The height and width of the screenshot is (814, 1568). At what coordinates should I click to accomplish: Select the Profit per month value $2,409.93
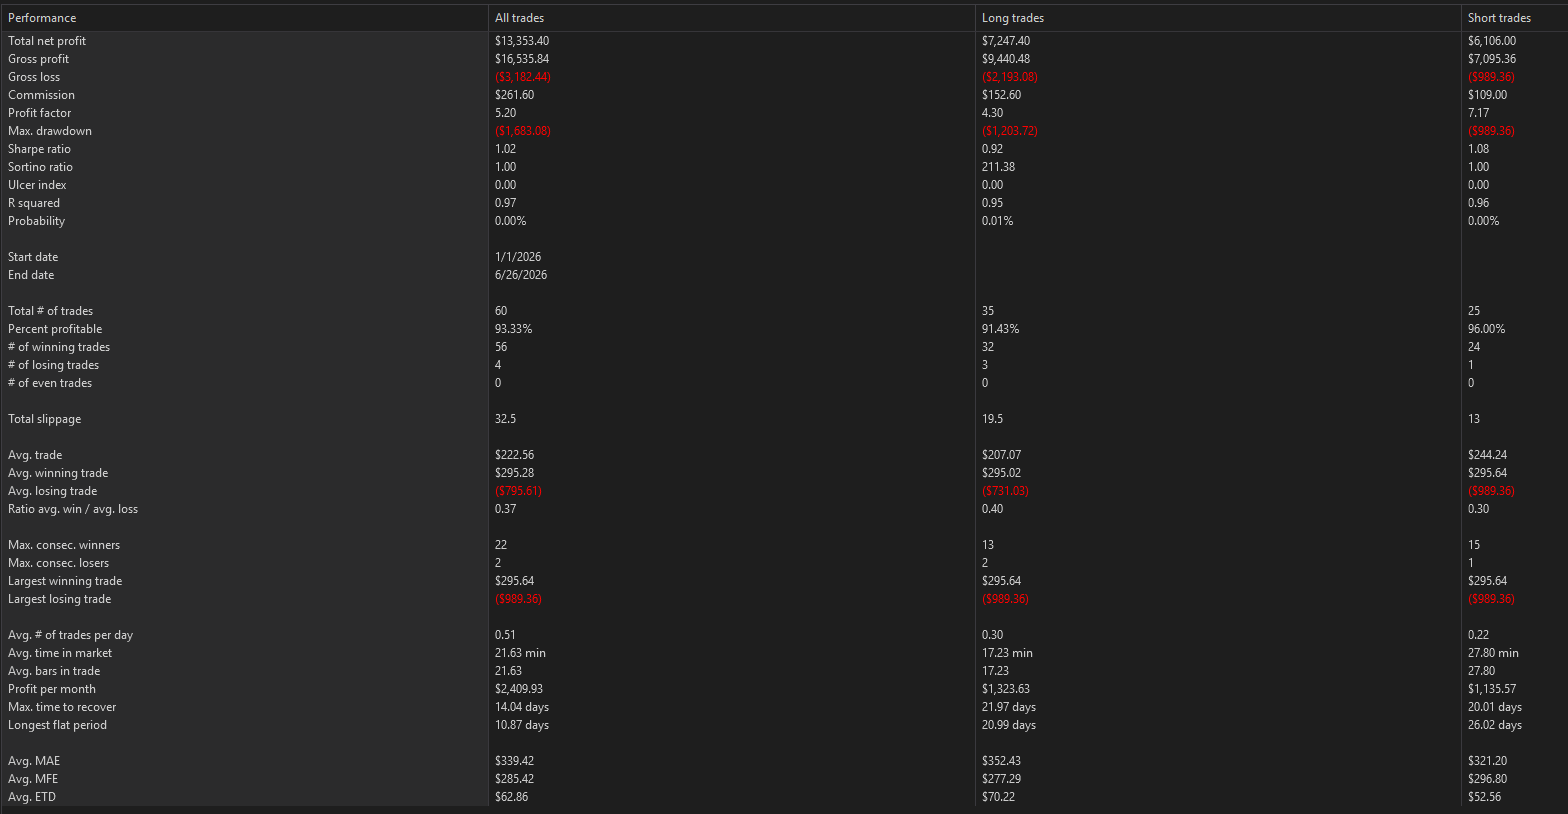519,689
